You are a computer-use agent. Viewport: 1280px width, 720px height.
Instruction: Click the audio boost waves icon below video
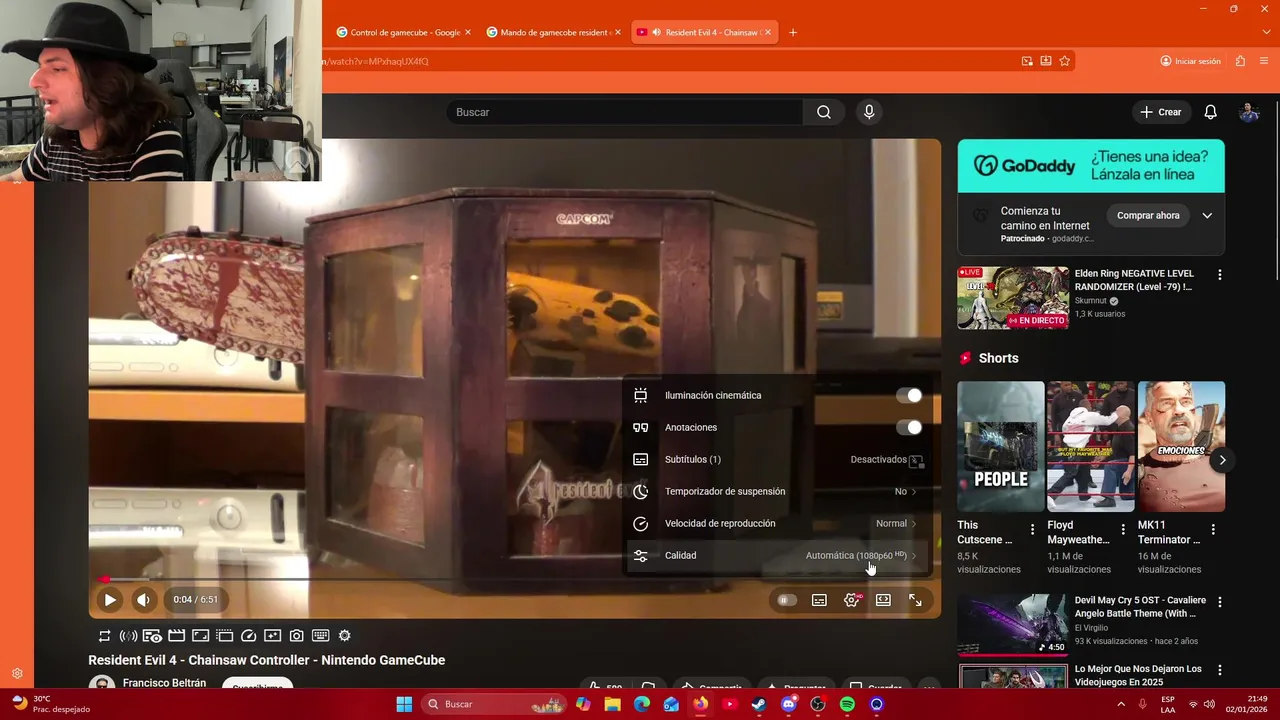(x=128, y=635)
